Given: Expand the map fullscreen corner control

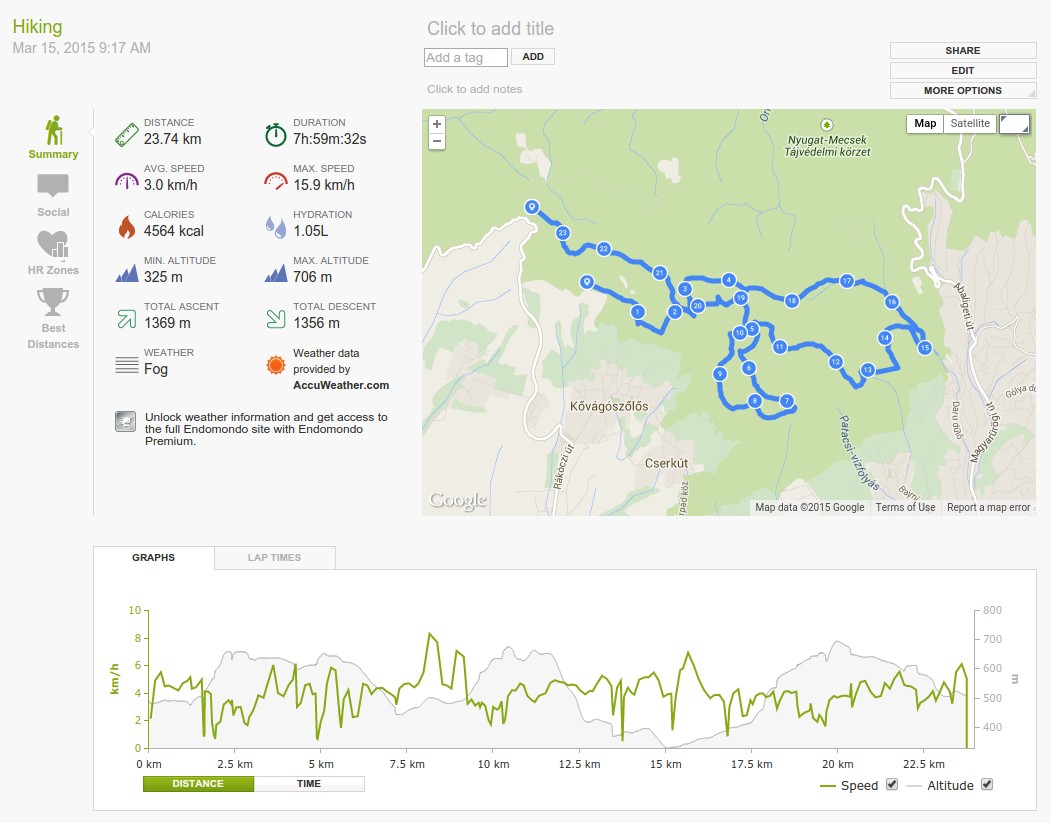Looking at the screenshot, I should coord(1014,124).
